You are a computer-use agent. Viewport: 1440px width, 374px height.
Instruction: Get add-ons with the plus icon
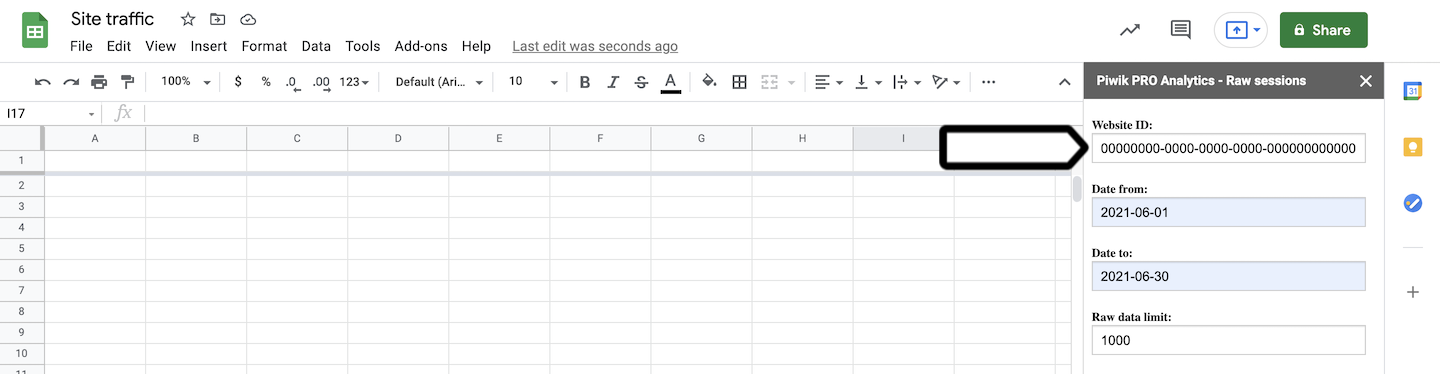1413,292
